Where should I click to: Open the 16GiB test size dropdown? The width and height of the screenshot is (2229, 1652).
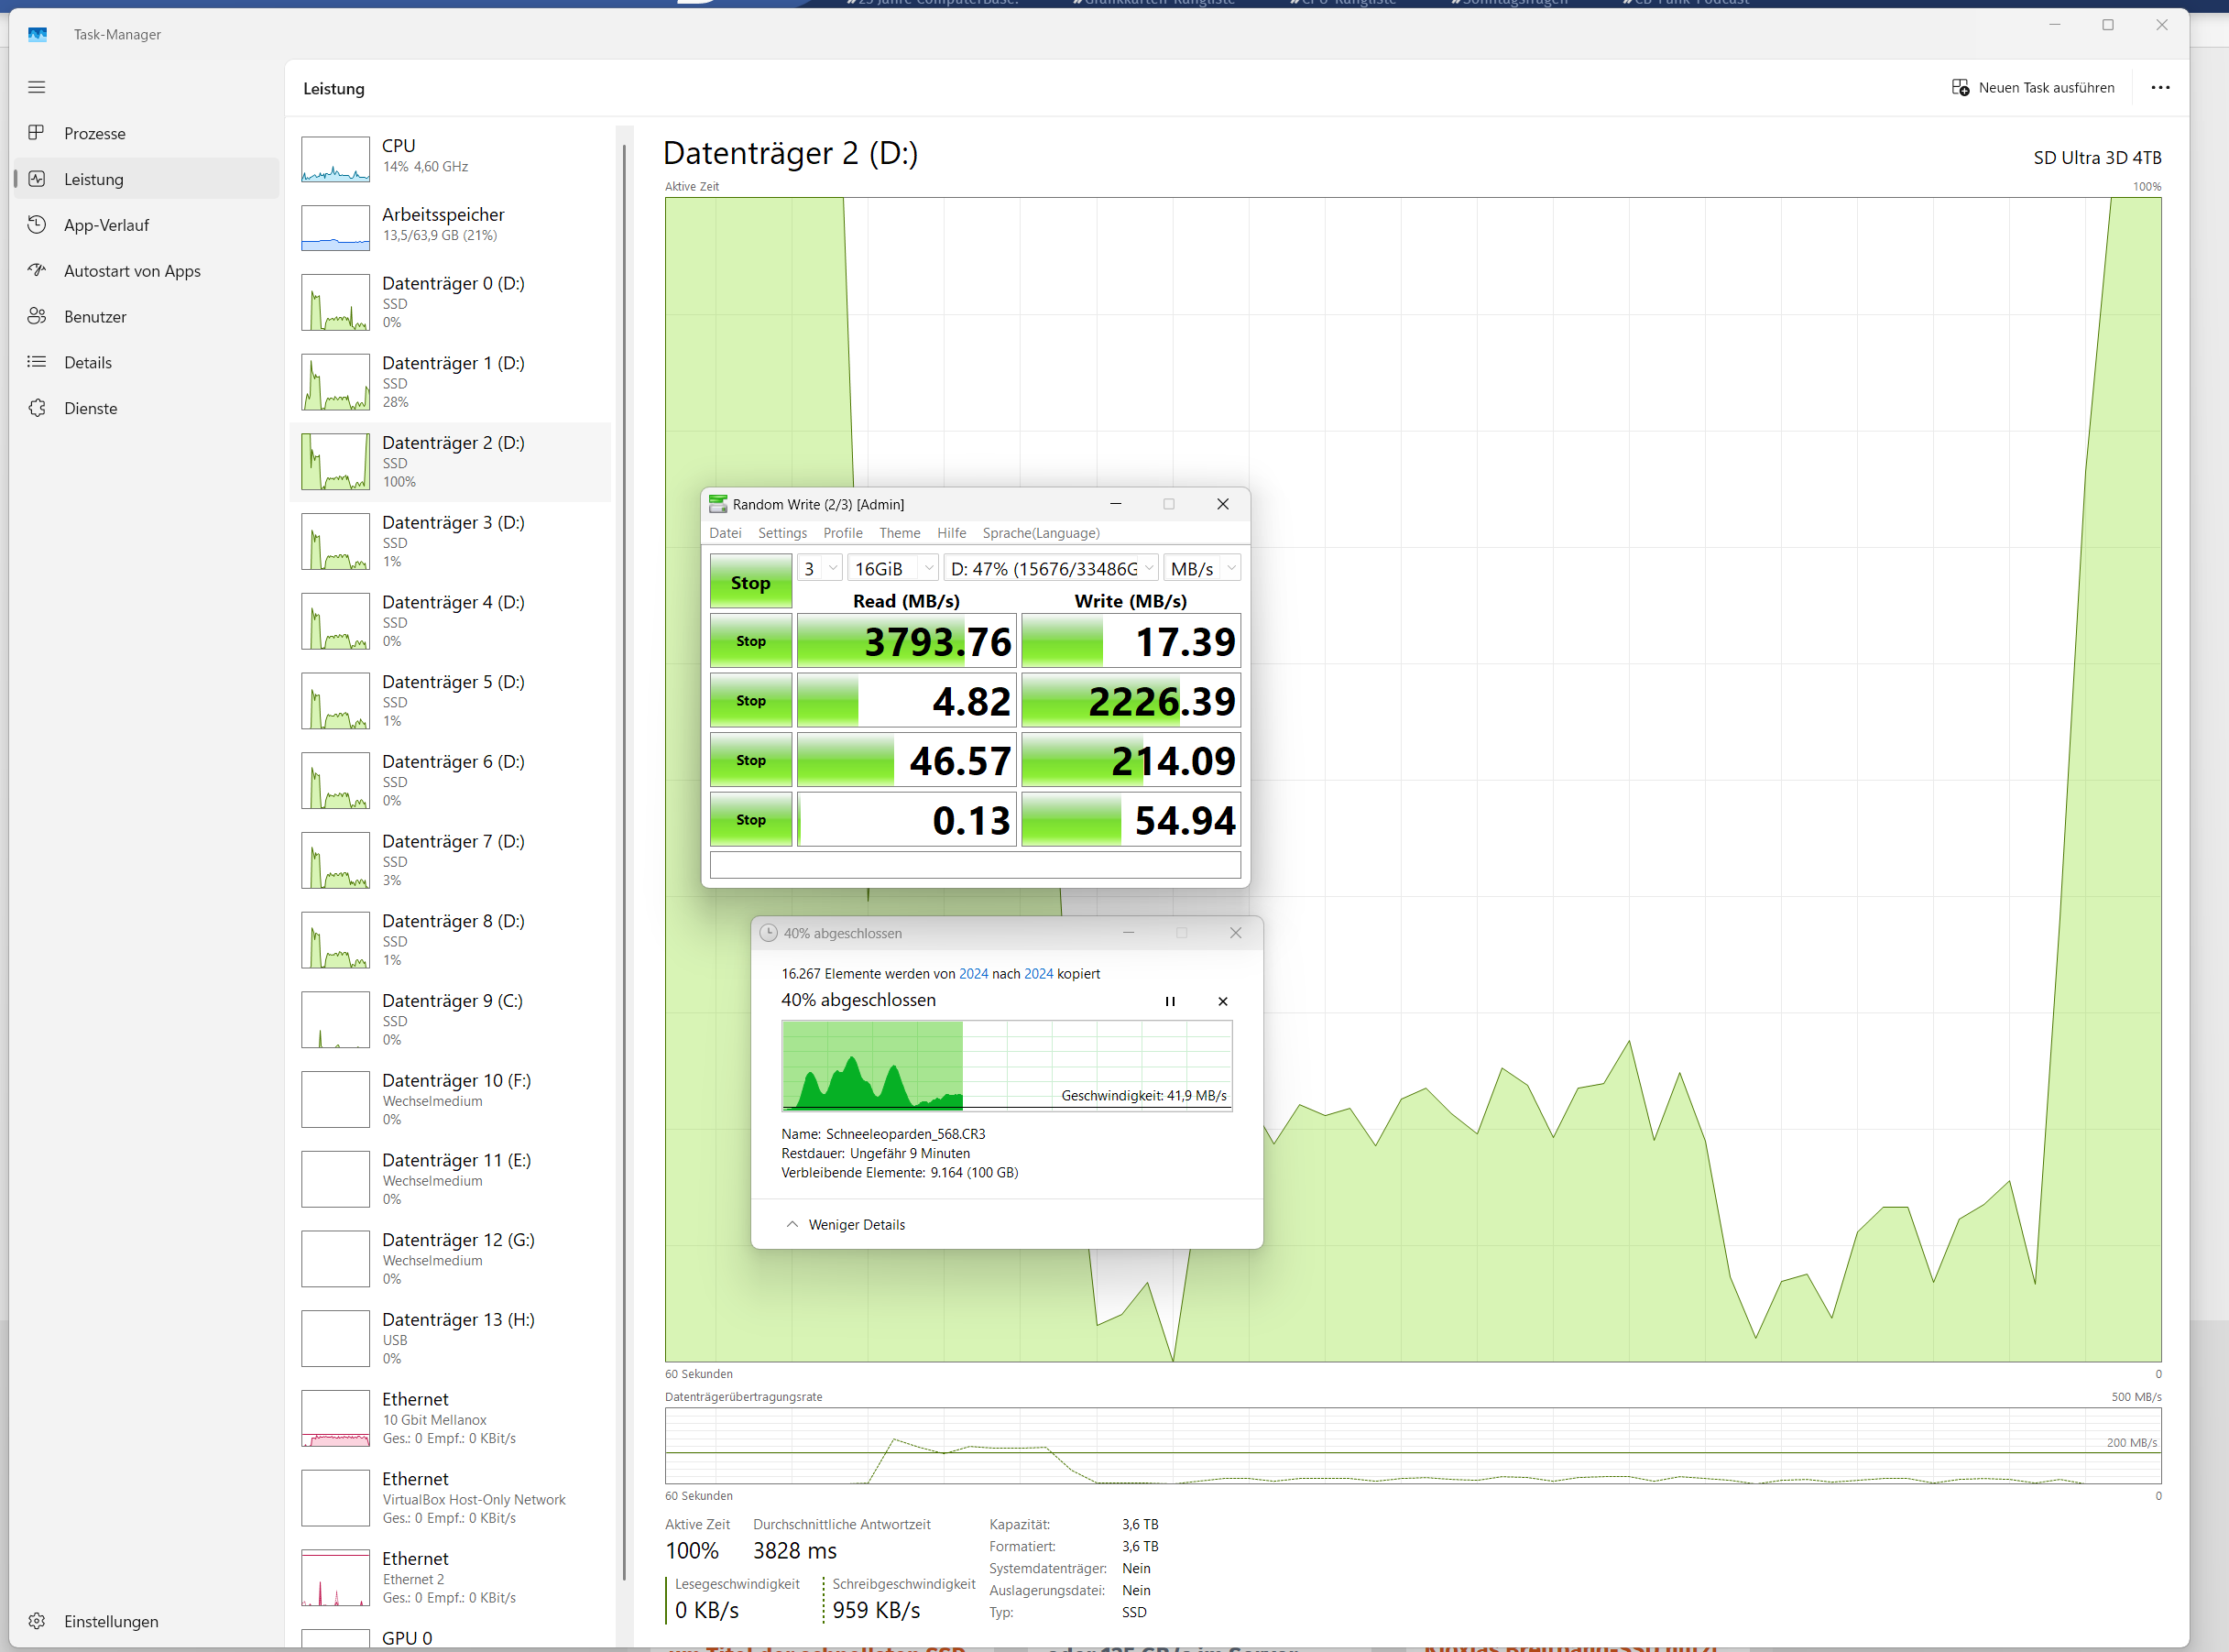tap(892, 568)
